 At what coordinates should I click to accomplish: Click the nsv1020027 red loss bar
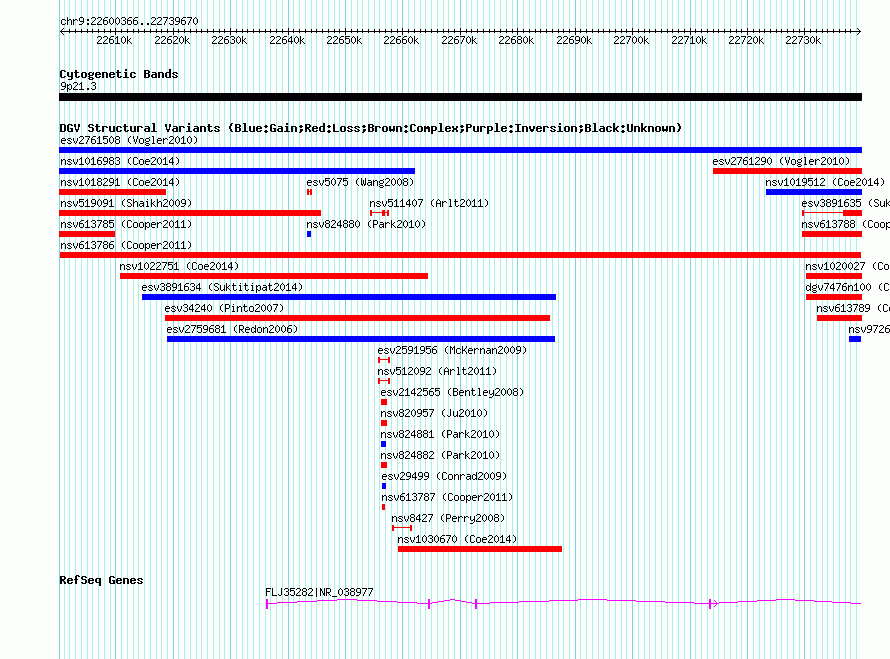(834, 276)
